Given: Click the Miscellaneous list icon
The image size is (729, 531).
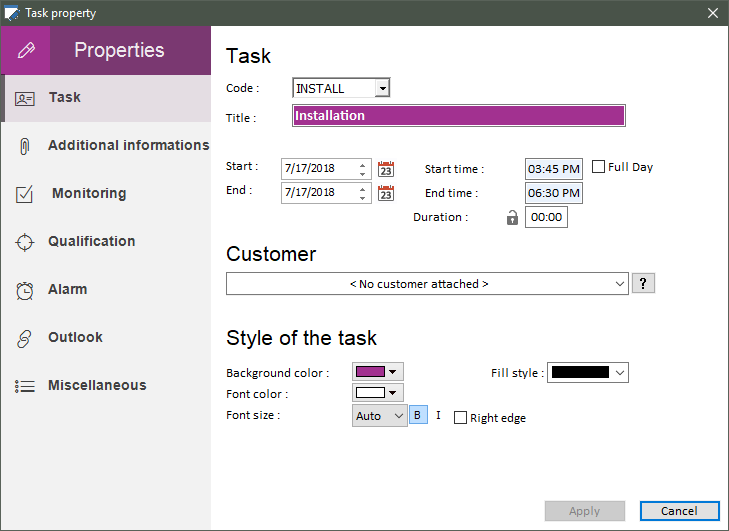Looking at the screenshot, I should (x=25, y=386).
